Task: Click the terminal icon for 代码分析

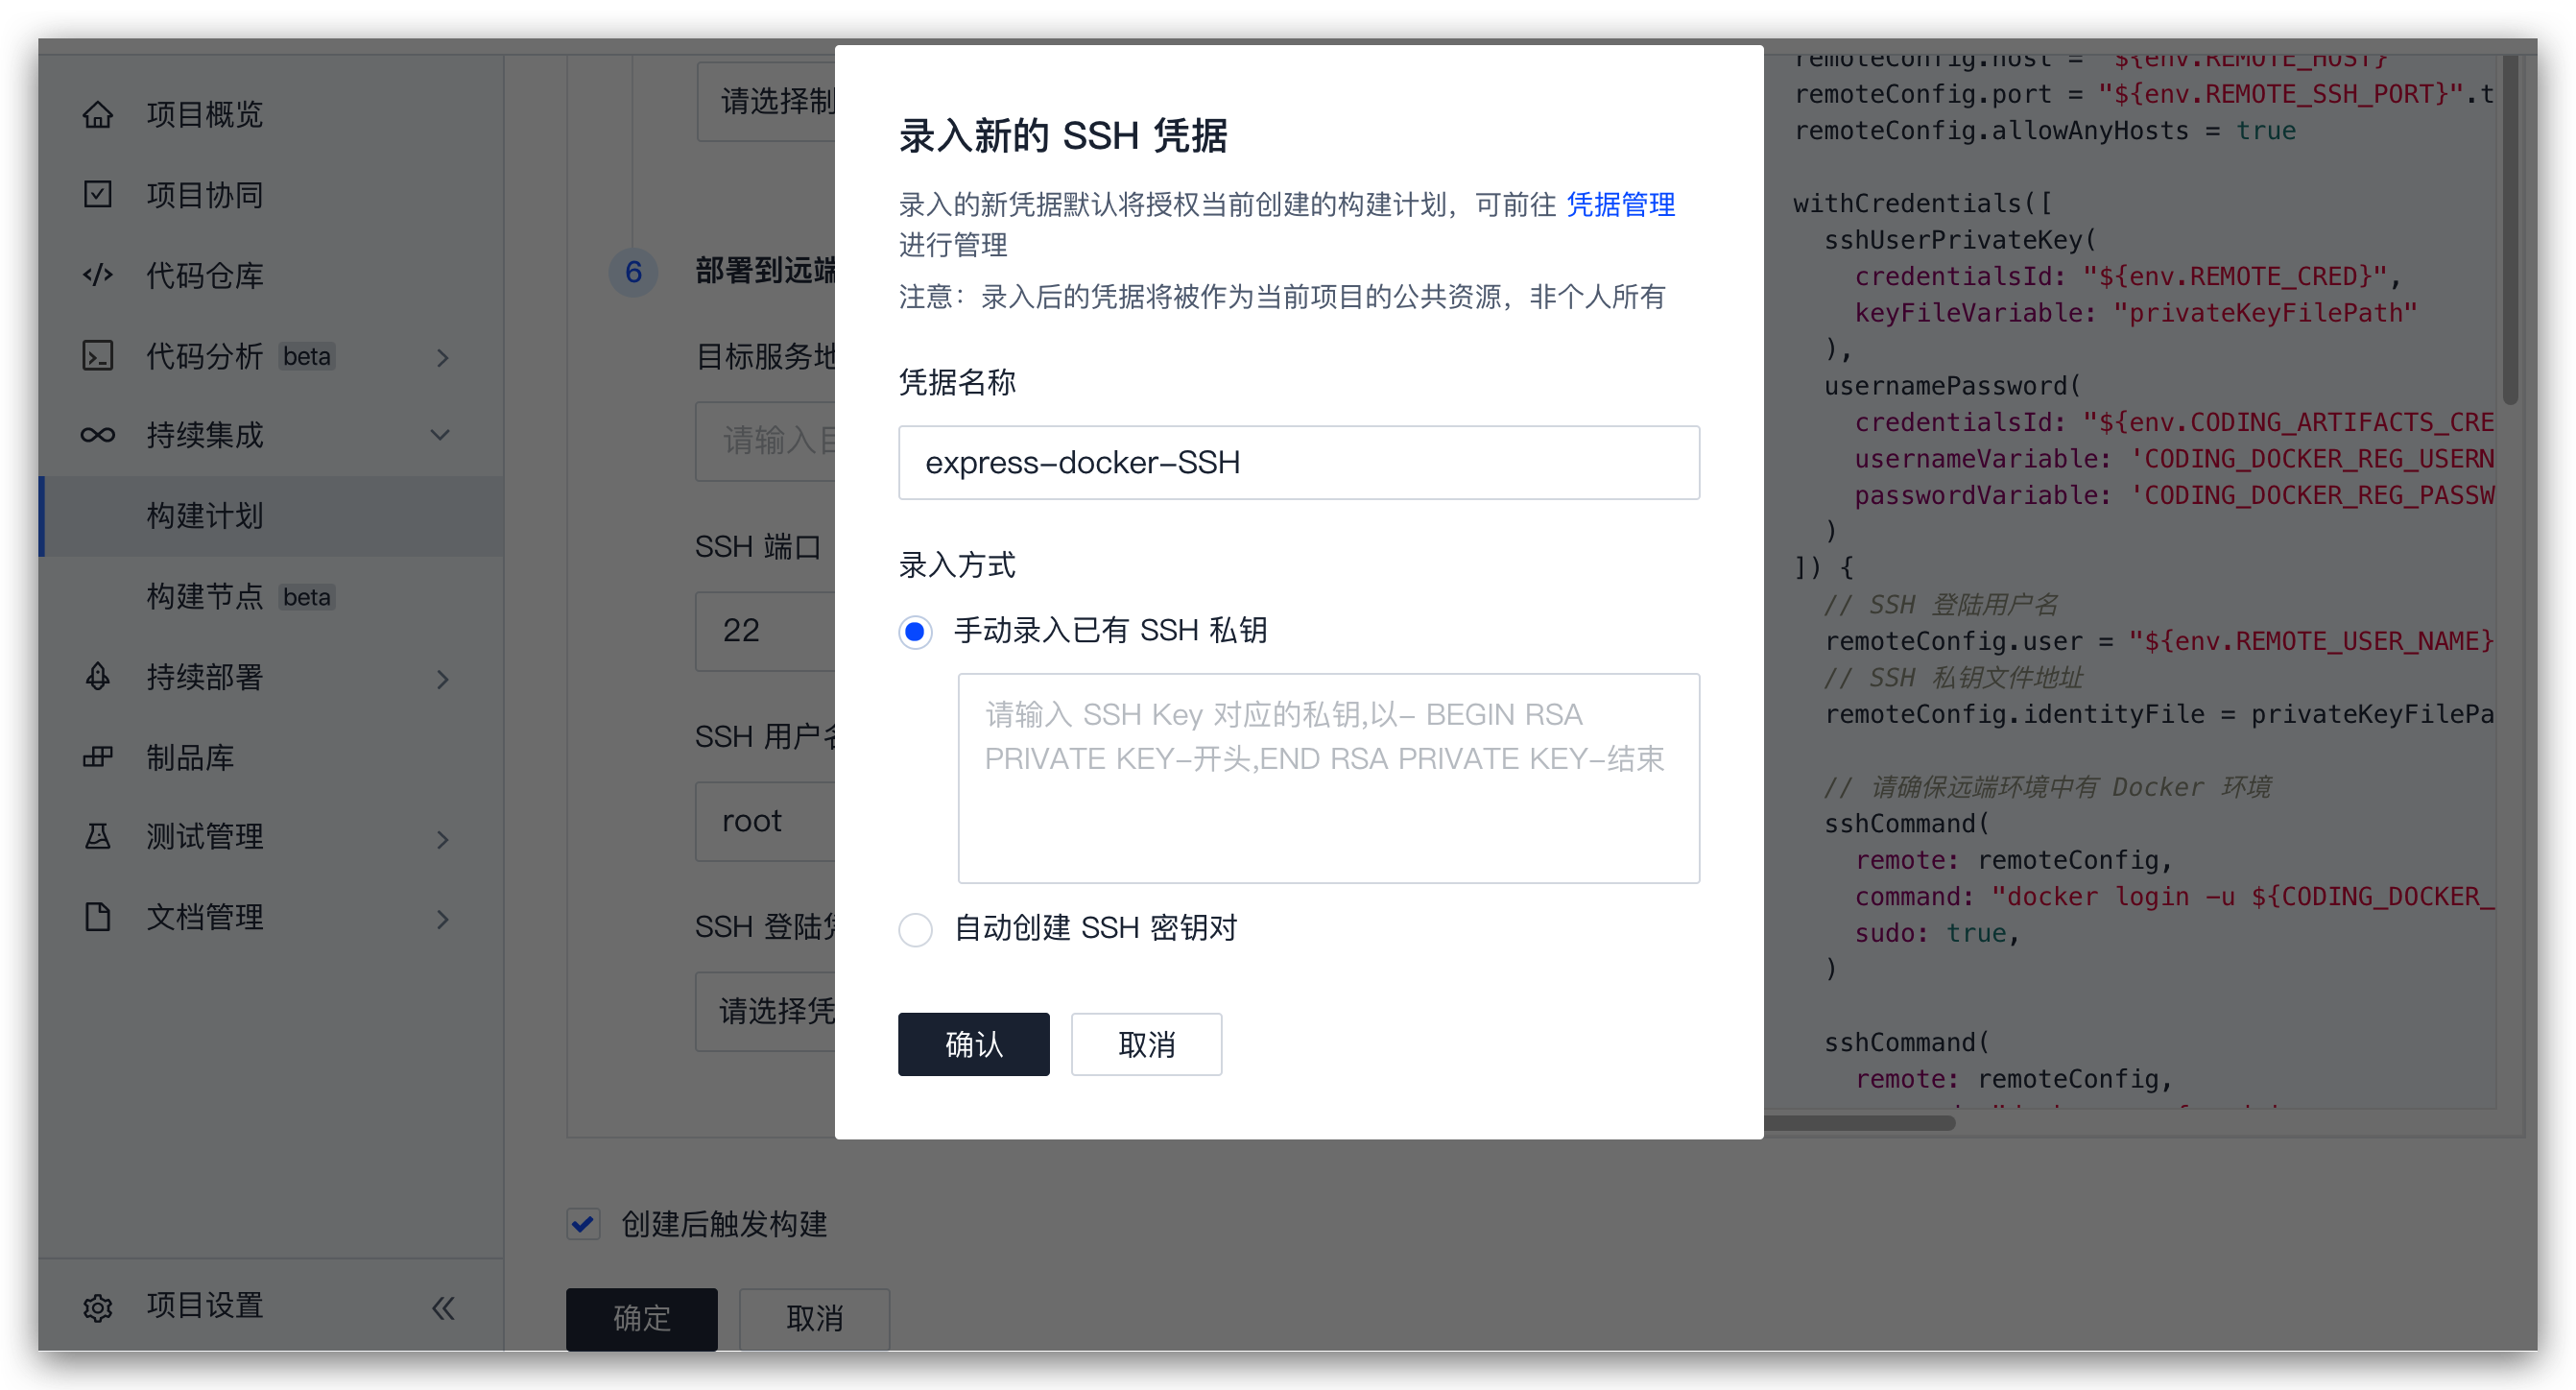Action: [97, 356]
